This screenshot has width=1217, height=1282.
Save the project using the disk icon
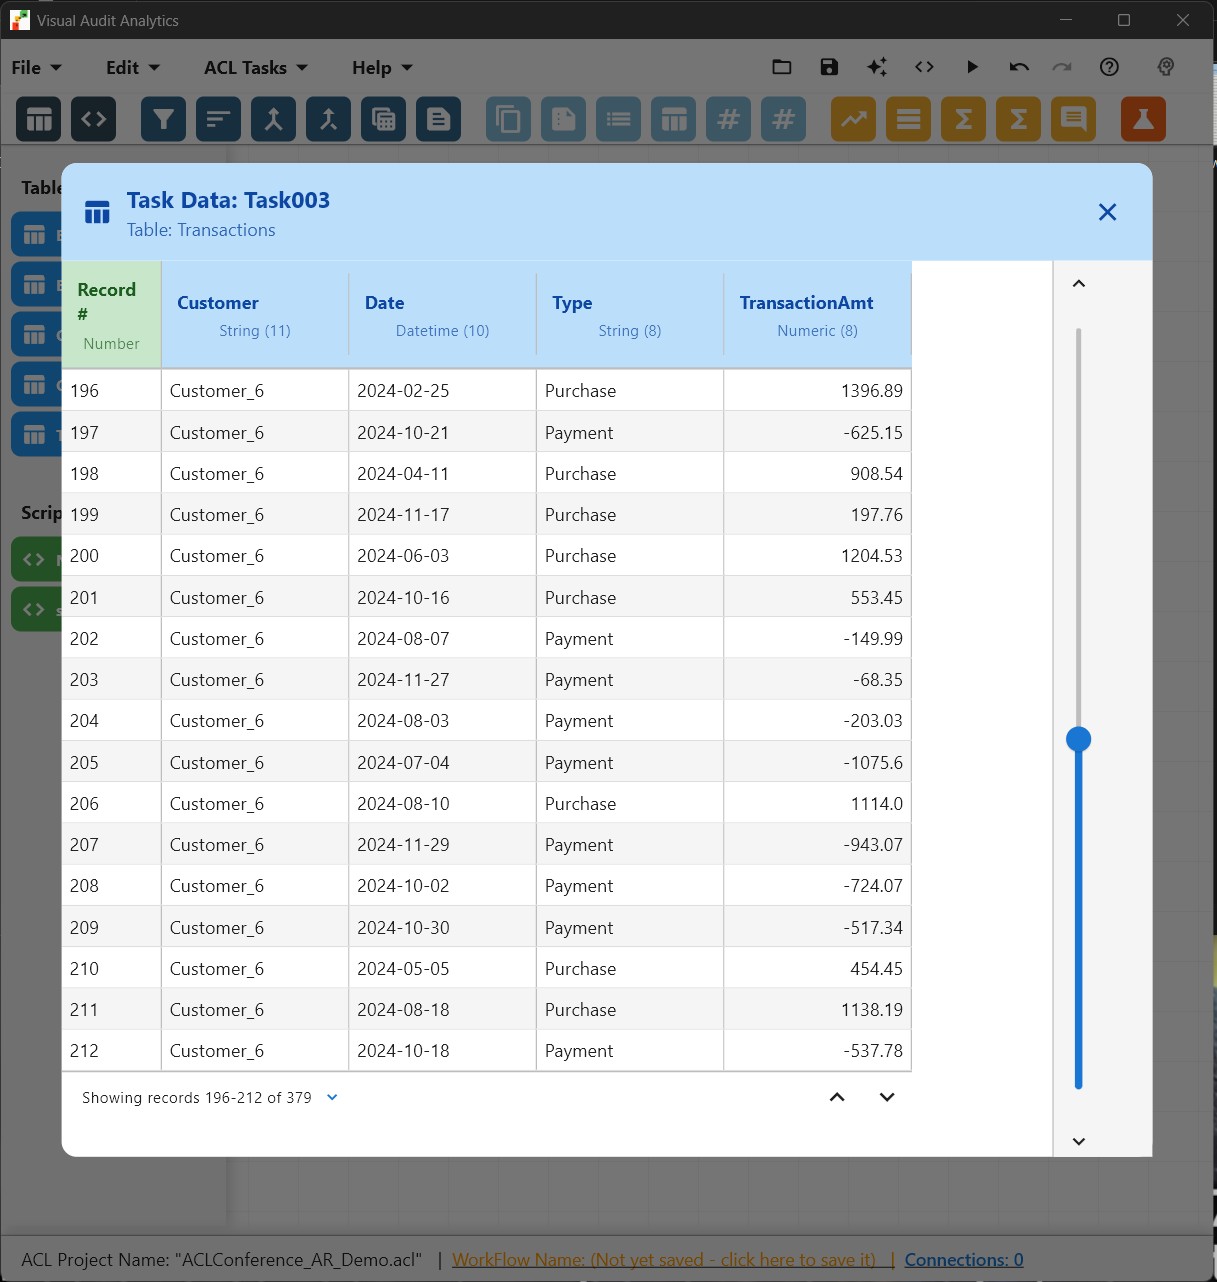[829, 67]
